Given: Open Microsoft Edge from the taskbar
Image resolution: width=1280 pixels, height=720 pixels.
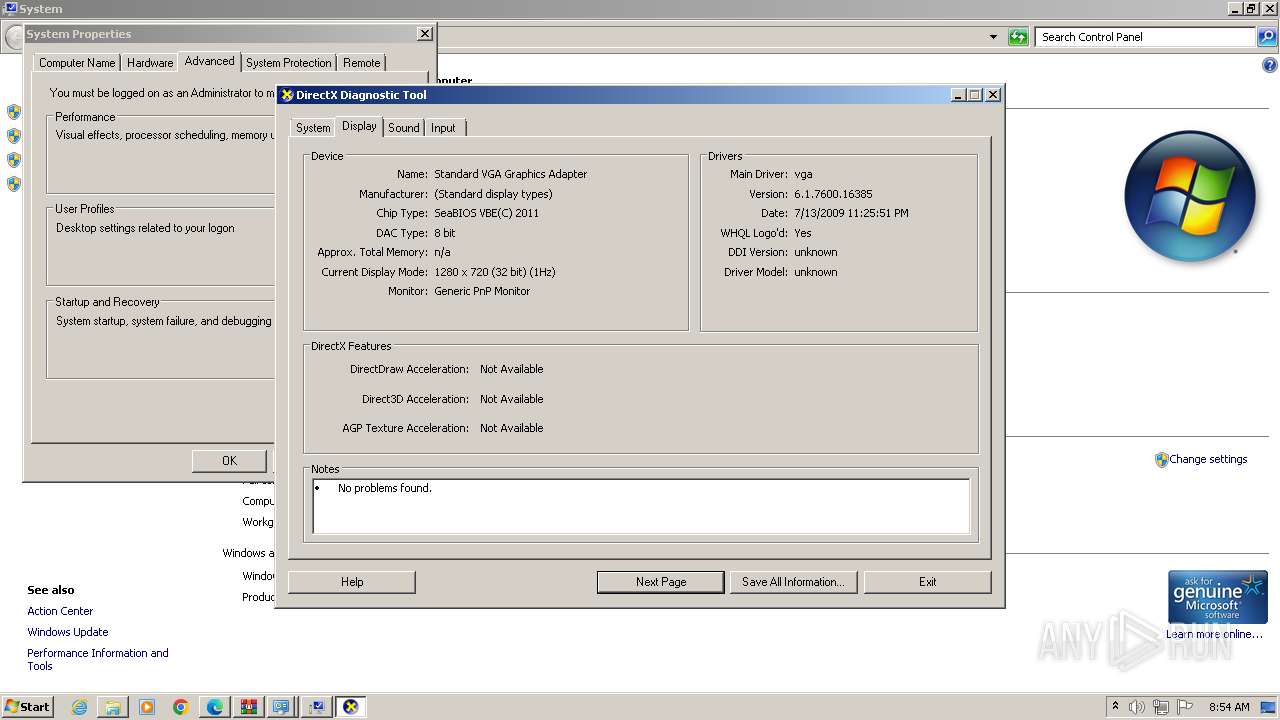Looking at the screenshot, I should pos(215,707).
